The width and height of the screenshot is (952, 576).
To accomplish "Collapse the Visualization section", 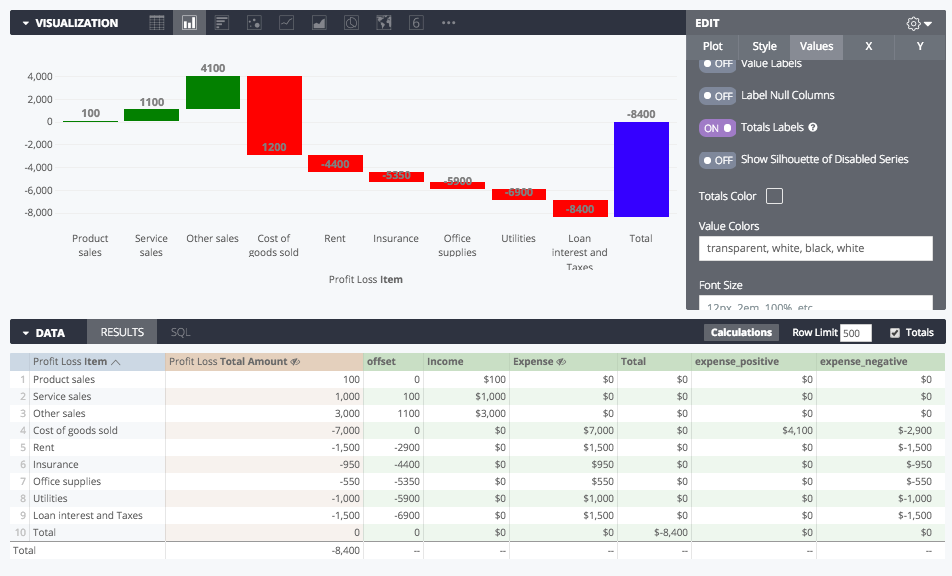I will tap(26, 23).
